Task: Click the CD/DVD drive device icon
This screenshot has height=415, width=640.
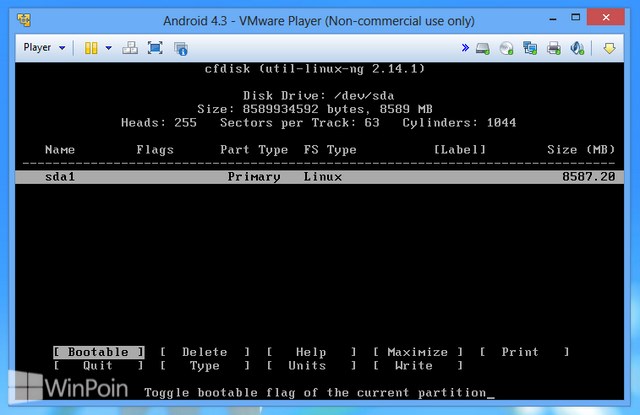Action: tap(506, 49)
